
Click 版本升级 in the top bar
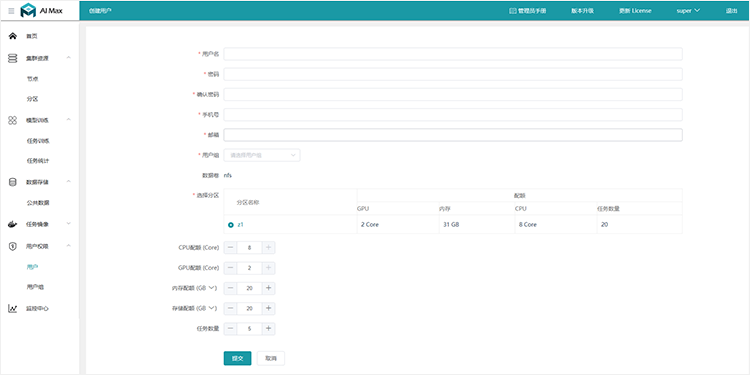(x=582, y=11)
